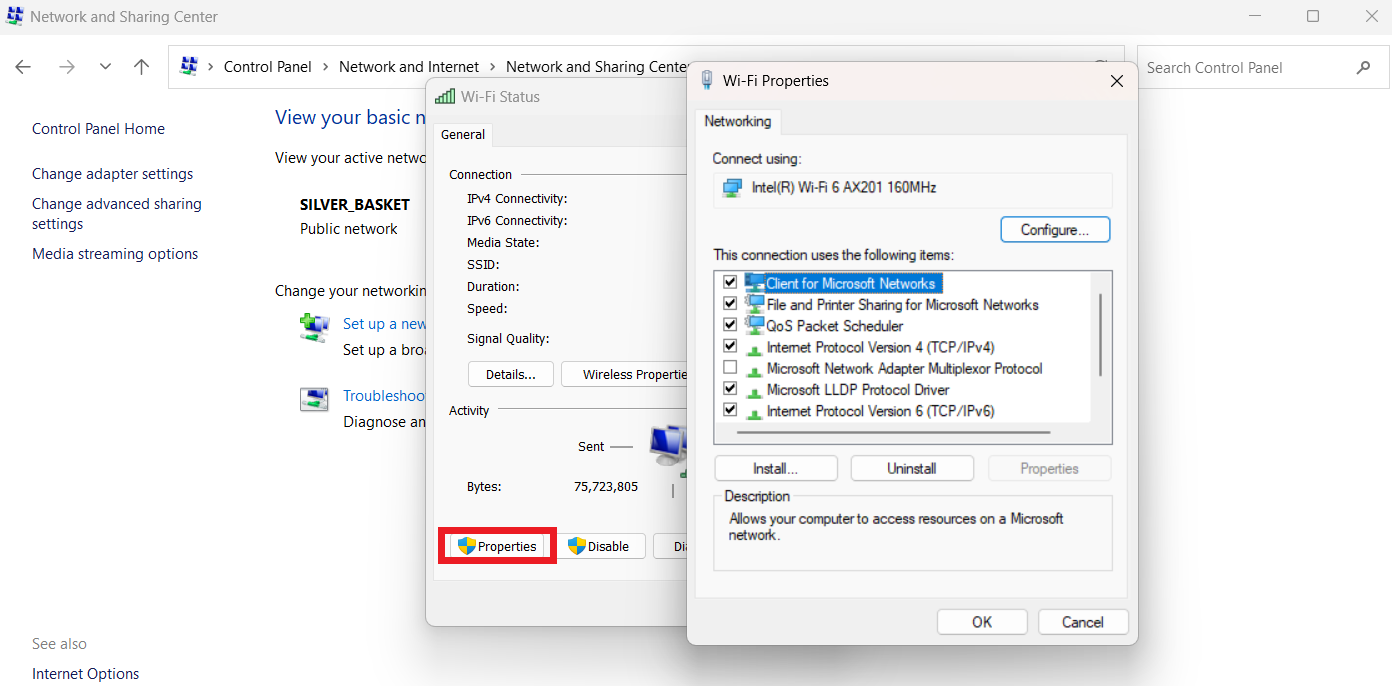Click the Network and Sharing Center title bar icon
This screenshot has width=1392, height=686.
click(x=15, y=16)
